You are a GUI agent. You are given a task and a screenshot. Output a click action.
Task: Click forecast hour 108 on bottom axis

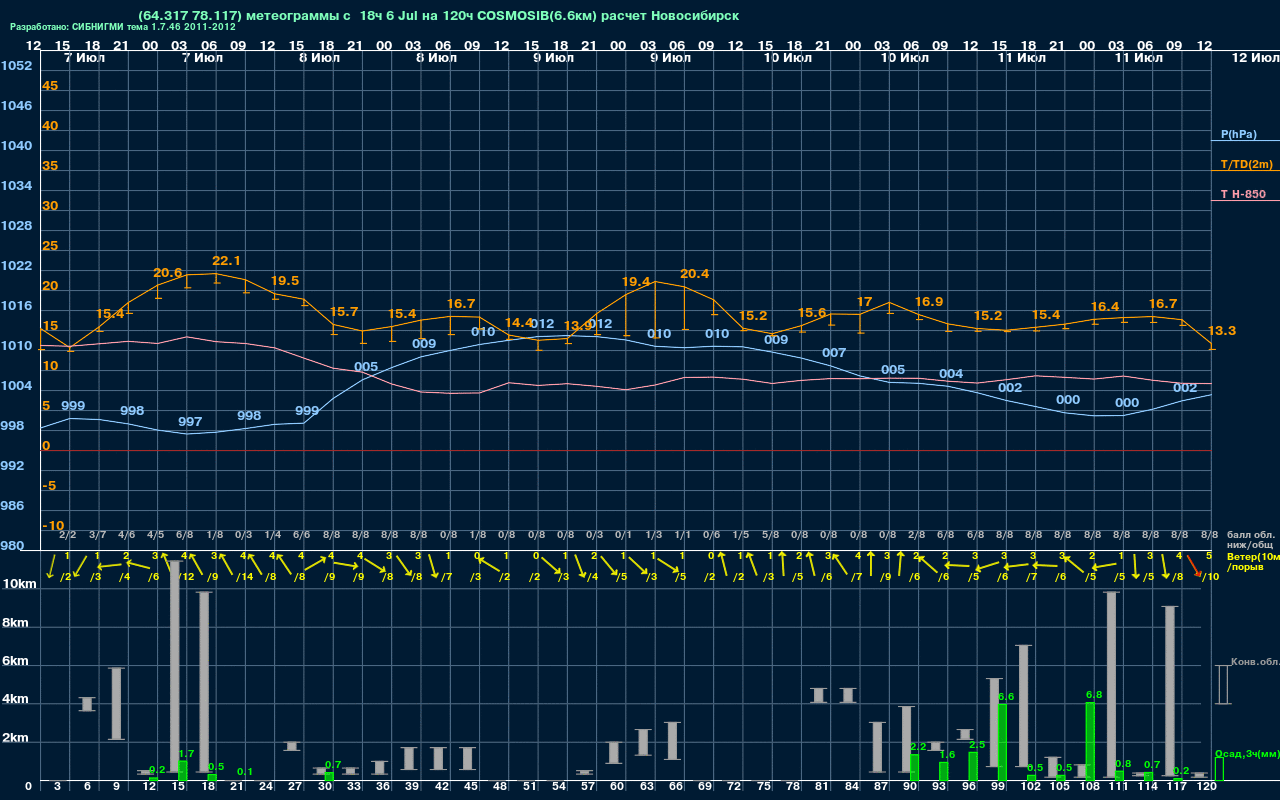(x=1089, y=787)
